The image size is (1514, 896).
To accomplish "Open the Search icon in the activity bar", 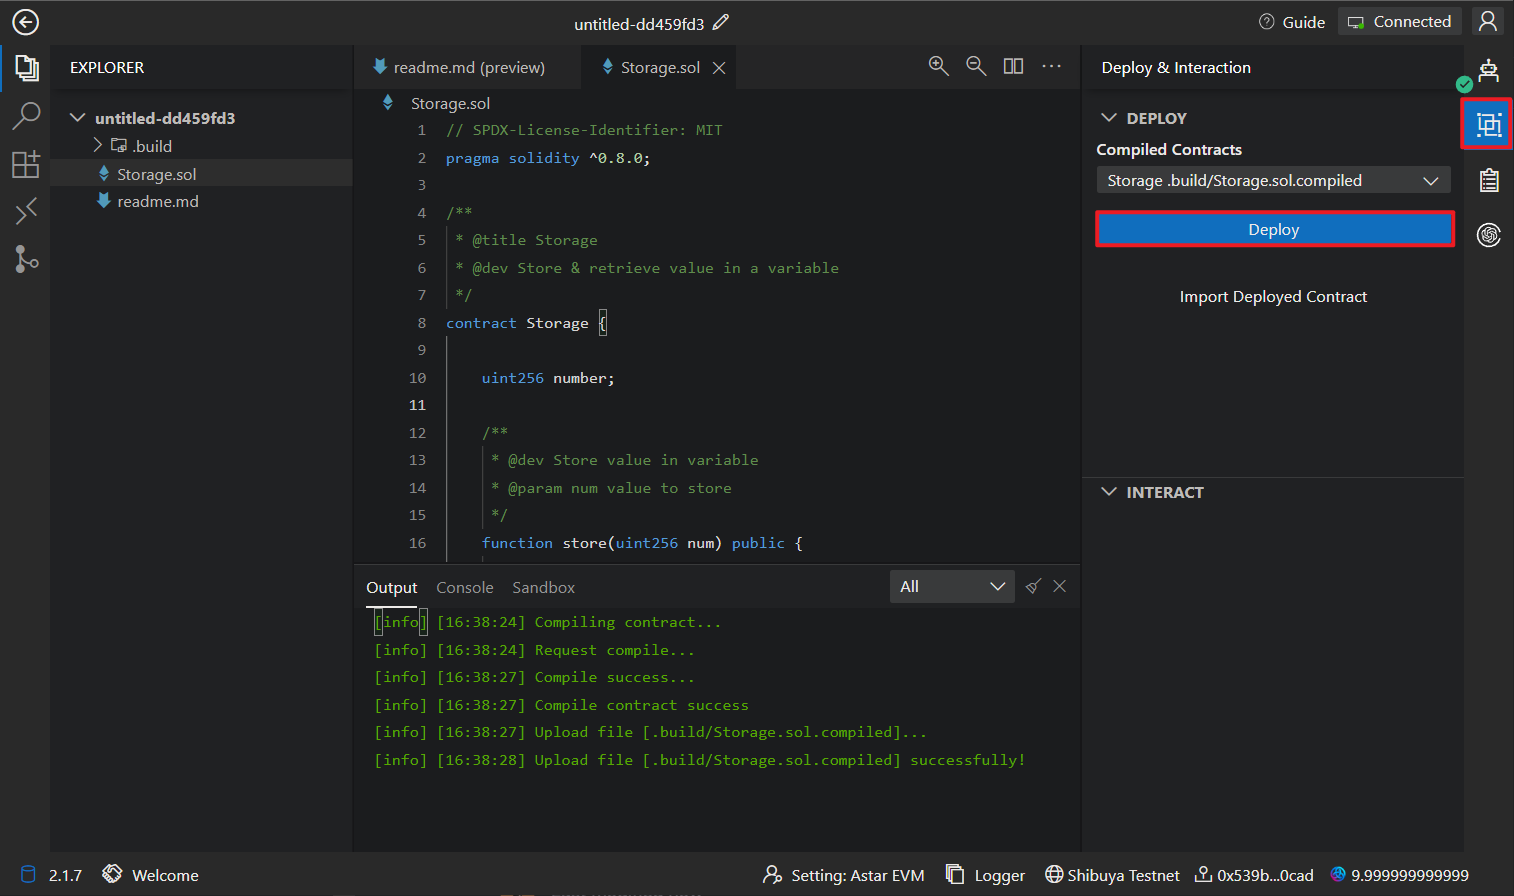I will click(26, 115).
